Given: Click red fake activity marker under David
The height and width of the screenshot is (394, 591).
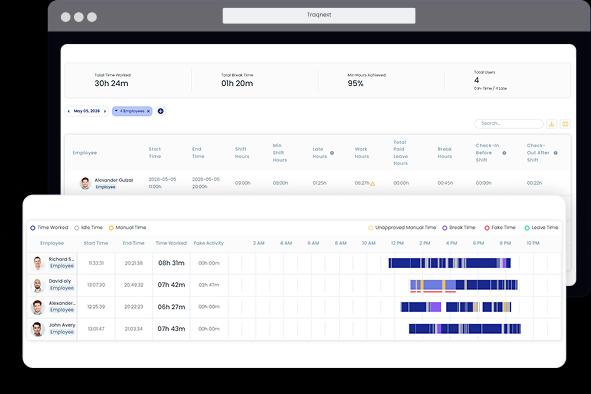Looking at the screenshot, I should [x=433, y=292].
